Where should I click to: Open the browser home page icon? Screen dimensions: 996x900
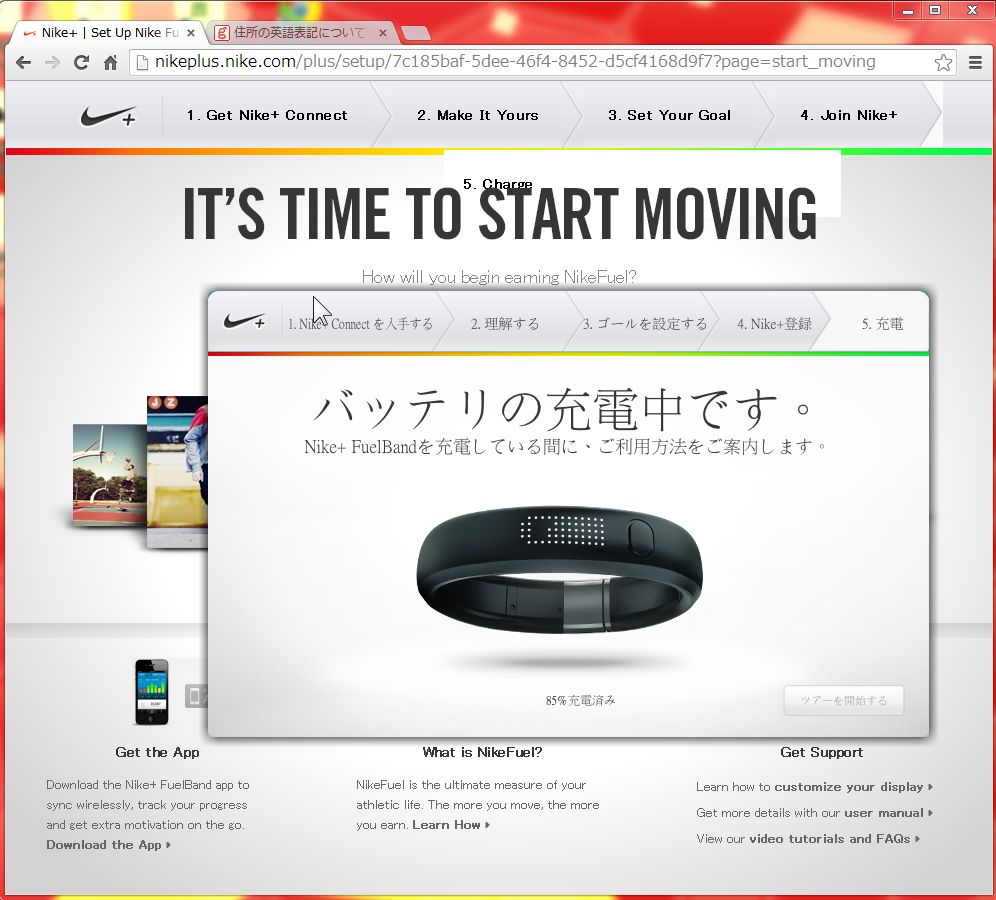pyautogui.click(x=111, y=62)
